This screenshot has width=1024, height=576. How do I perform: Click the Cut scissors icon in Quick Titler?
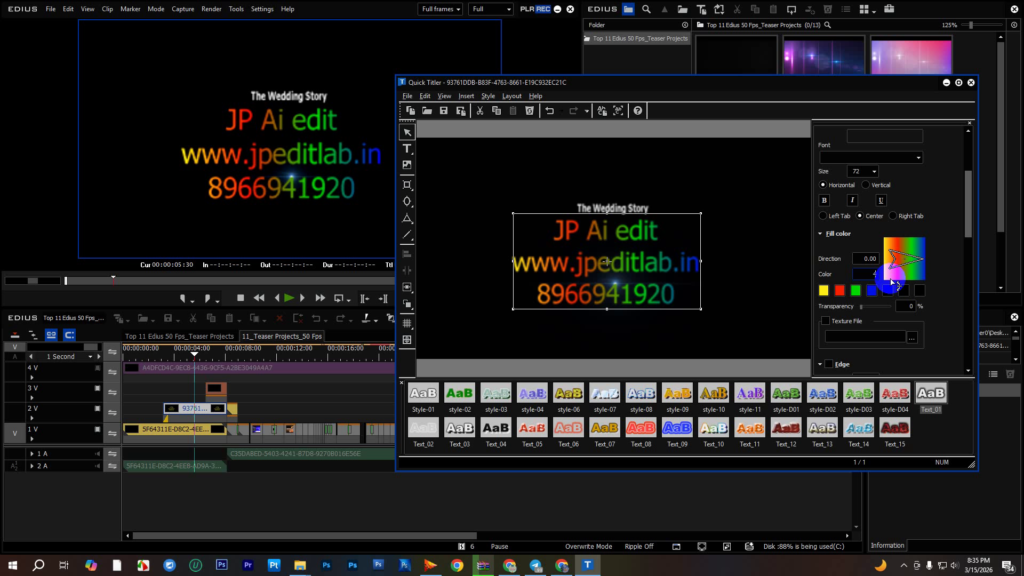click(481, 111)
